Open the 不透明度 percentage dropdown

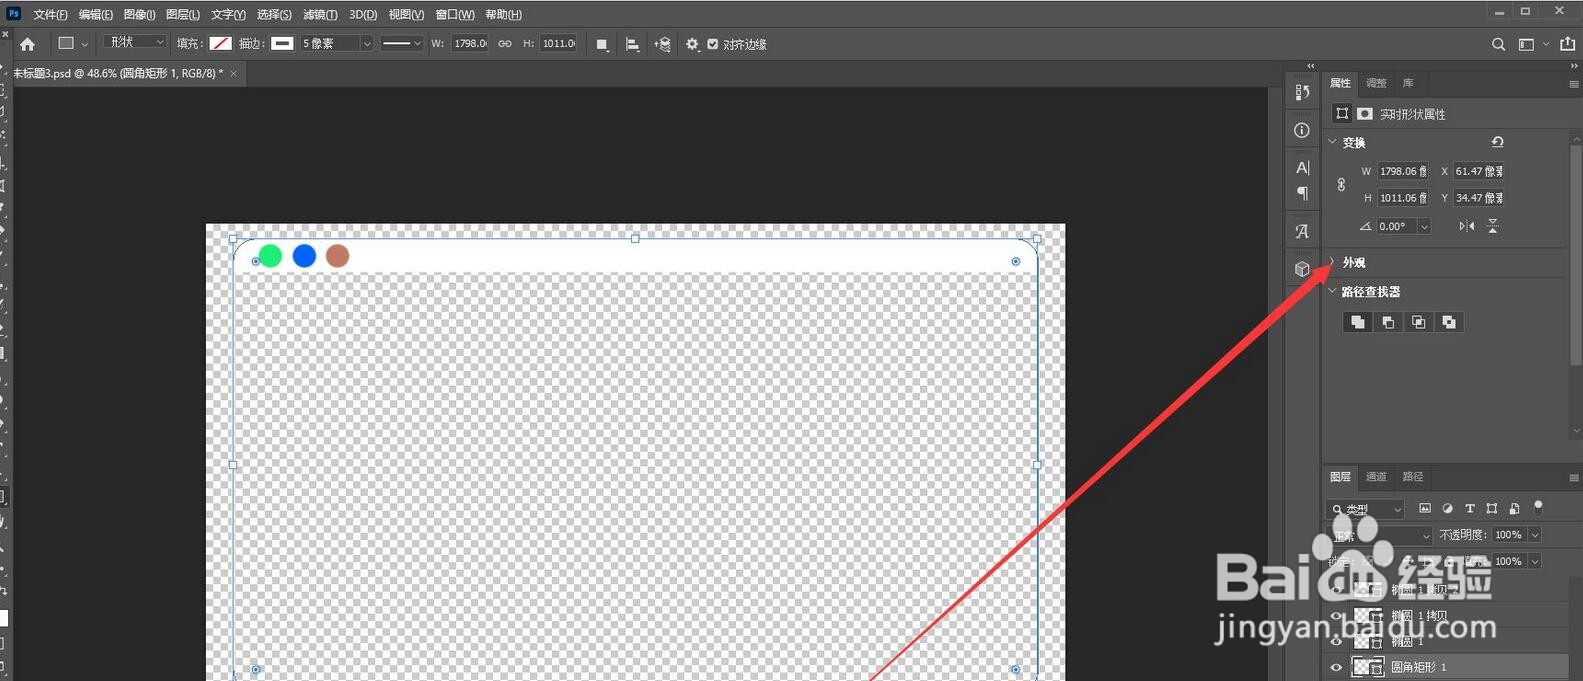1535,535
